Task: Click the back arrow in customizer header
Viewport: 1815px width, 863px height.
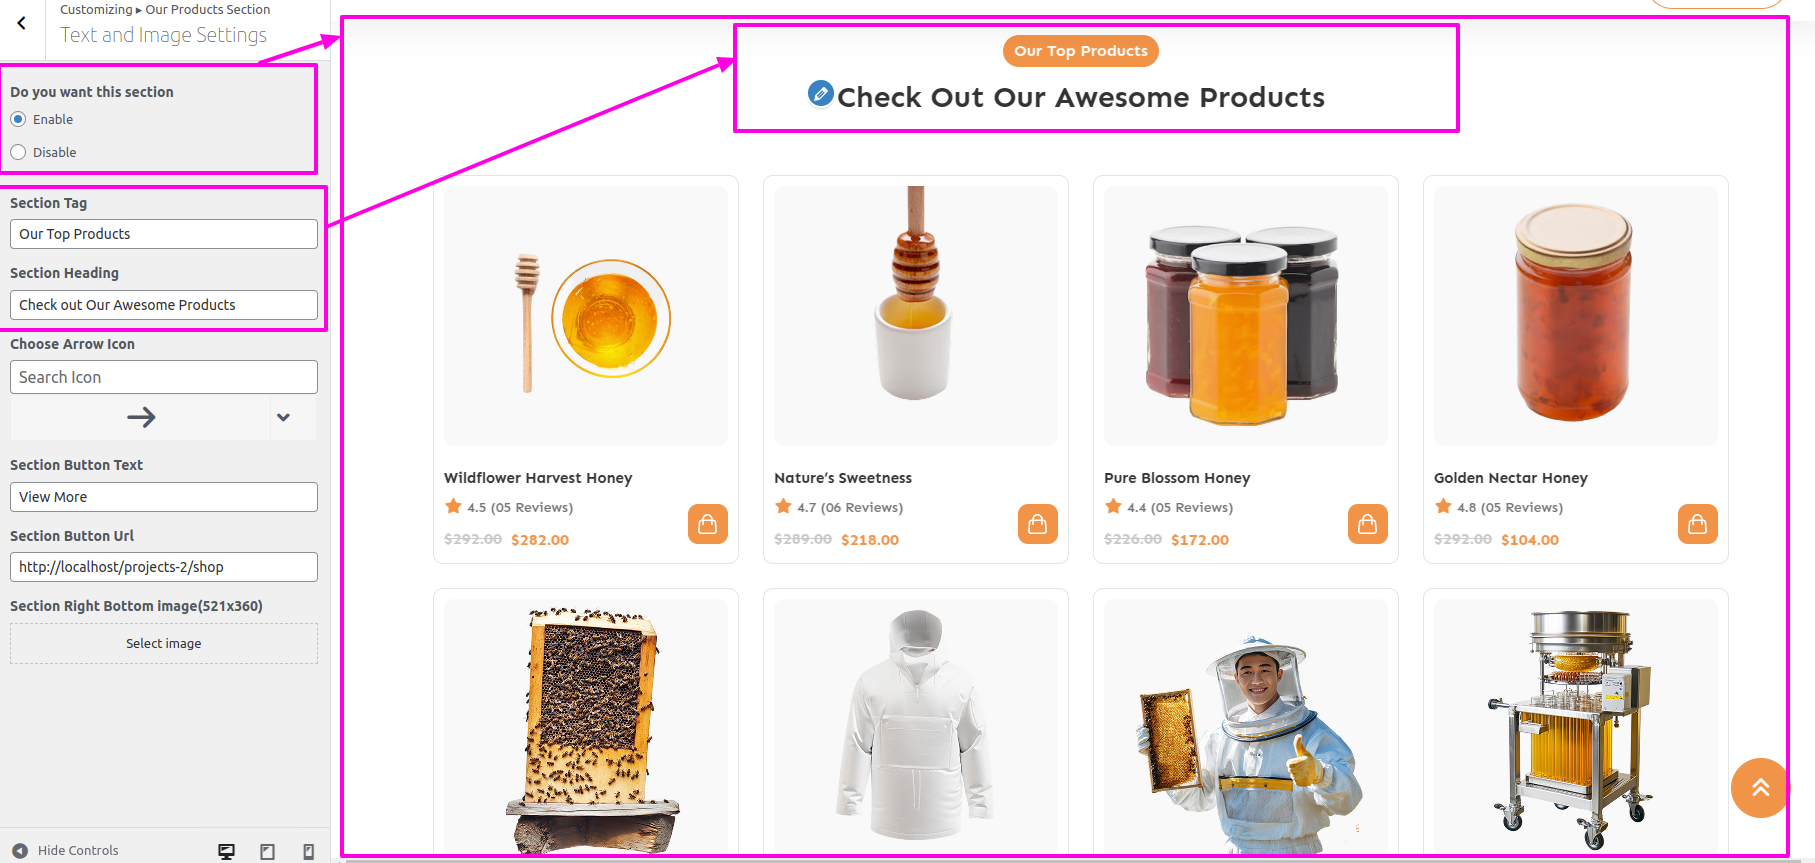Action: (x=21, y=24)
